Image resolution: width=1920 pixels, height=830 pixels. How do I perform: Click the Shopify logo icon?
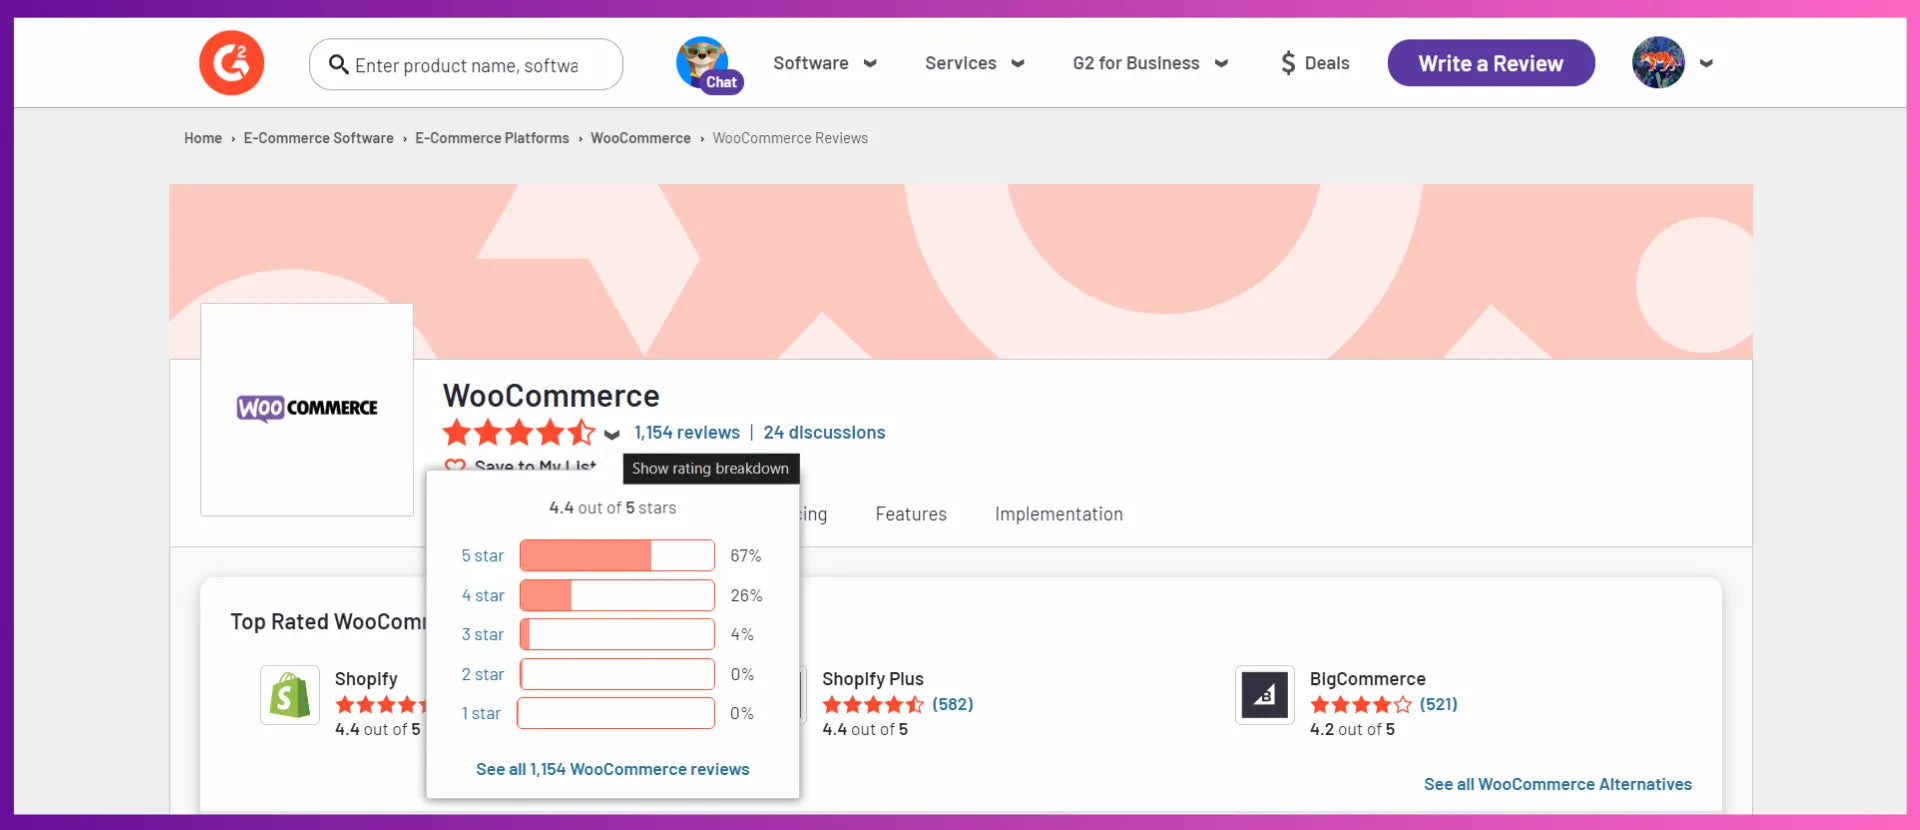(x=290, y=695)
